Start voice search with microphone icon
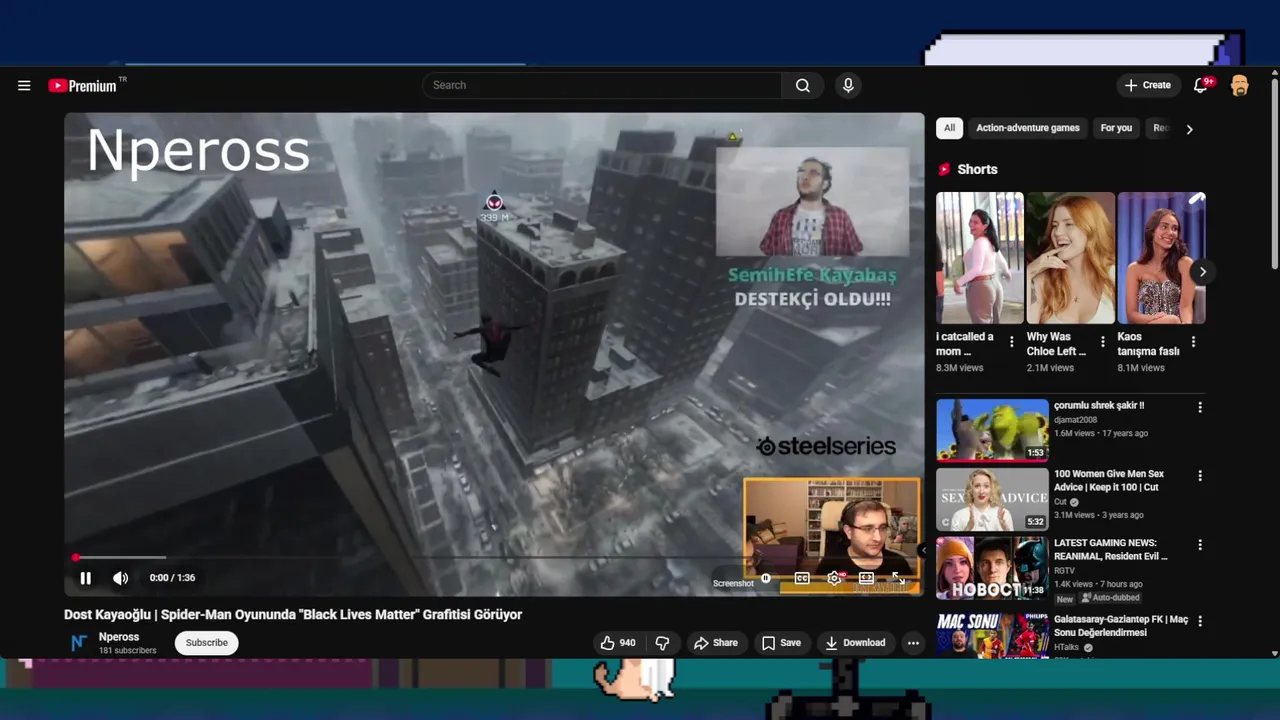This screenshot has height=720, width=1280. (x=848, y=86)
